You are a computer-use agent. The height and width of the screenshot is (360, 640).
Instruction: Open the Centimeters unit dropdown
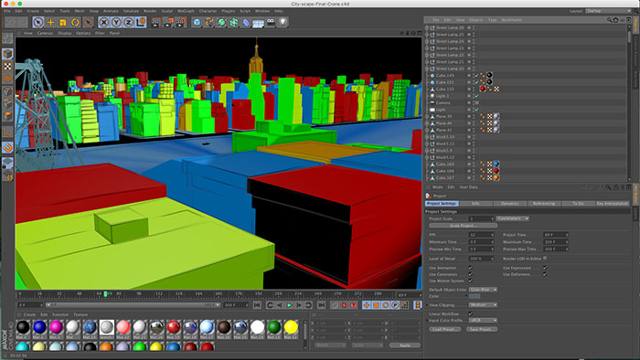coord(513,219)
